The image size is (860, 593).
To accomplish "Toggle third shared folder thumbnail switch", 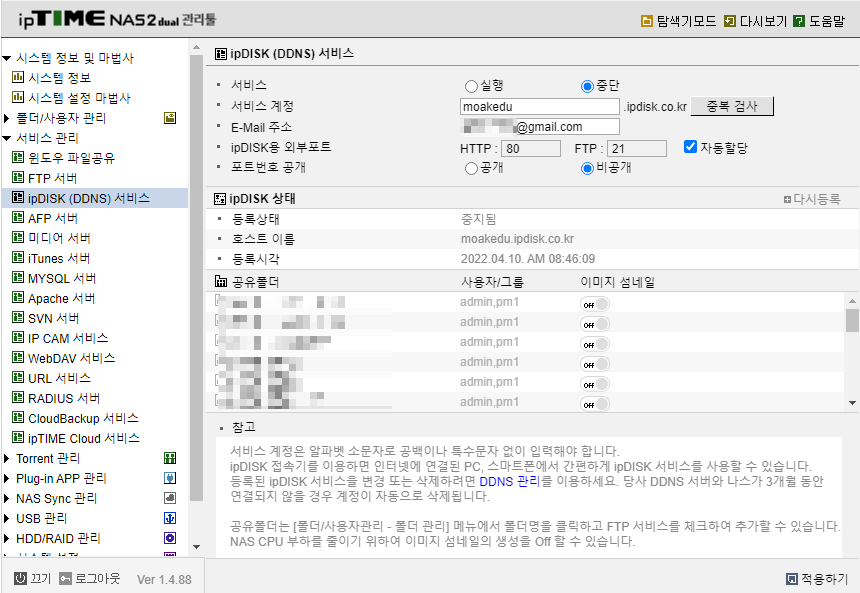I will tap(595, 344).
